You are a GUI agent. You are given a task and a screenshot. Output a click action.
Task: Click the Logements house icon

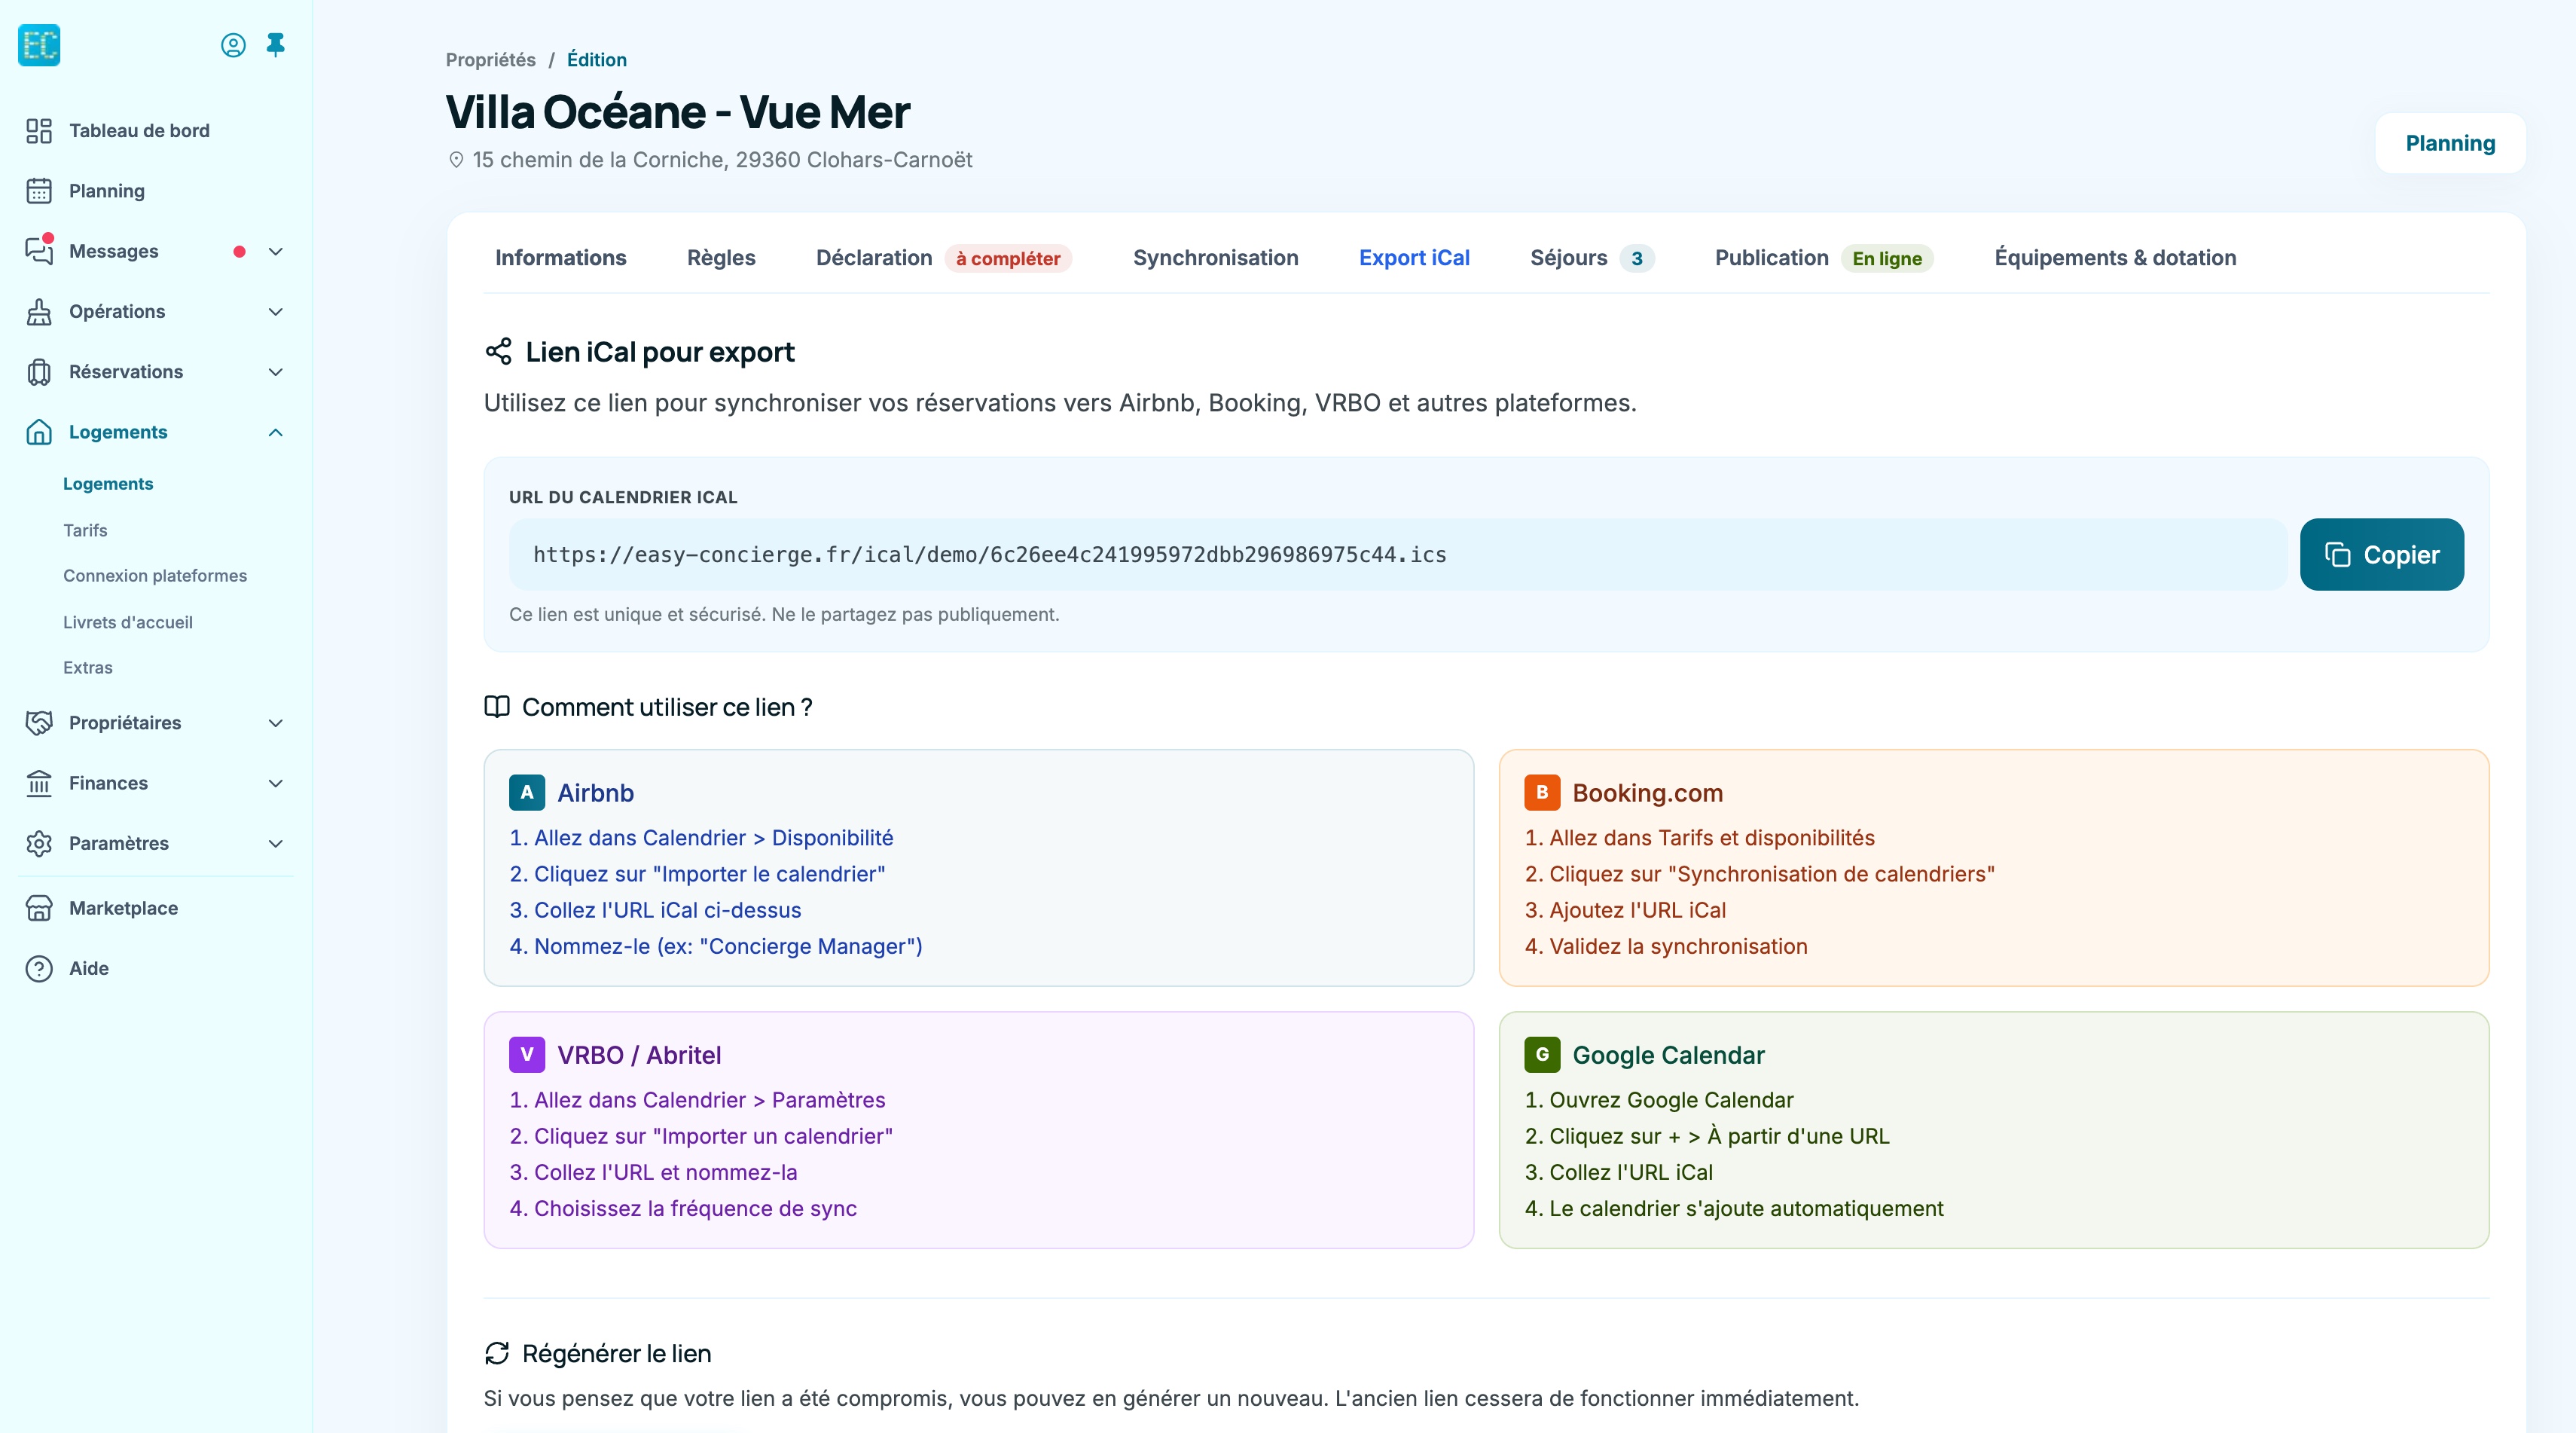[39, 432]
